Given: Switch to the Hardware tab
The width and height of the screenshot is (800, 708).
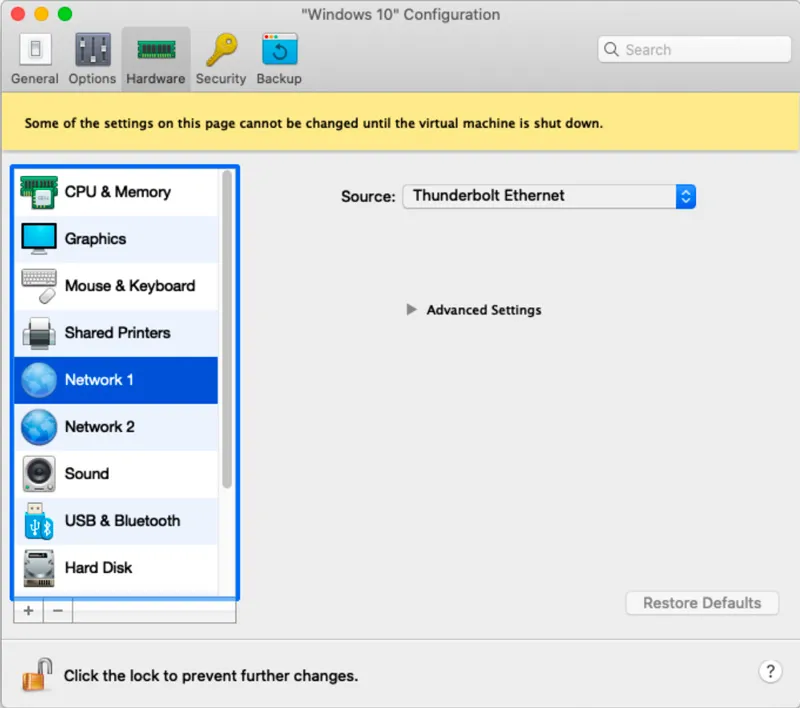Looking at the screenshot, I should [156, 59].
